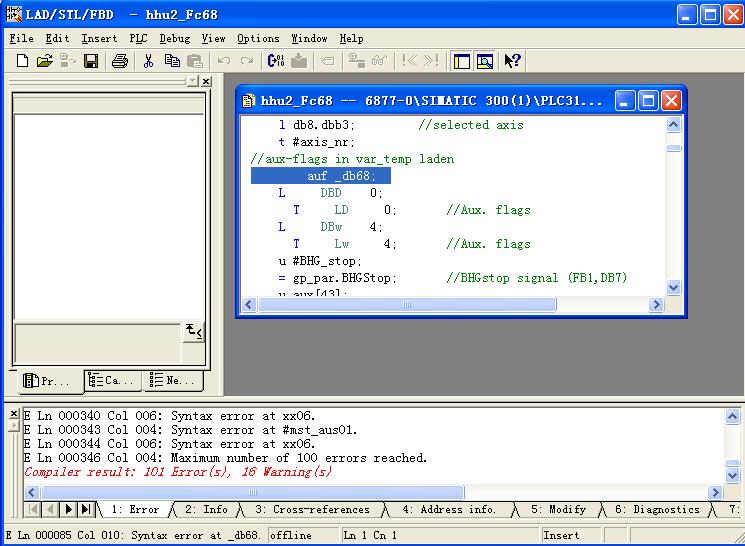Image resolution: width=745 pixels, height=546 pixels.
Task: Undo the last action in the toolbar
Action: point(223,61)
